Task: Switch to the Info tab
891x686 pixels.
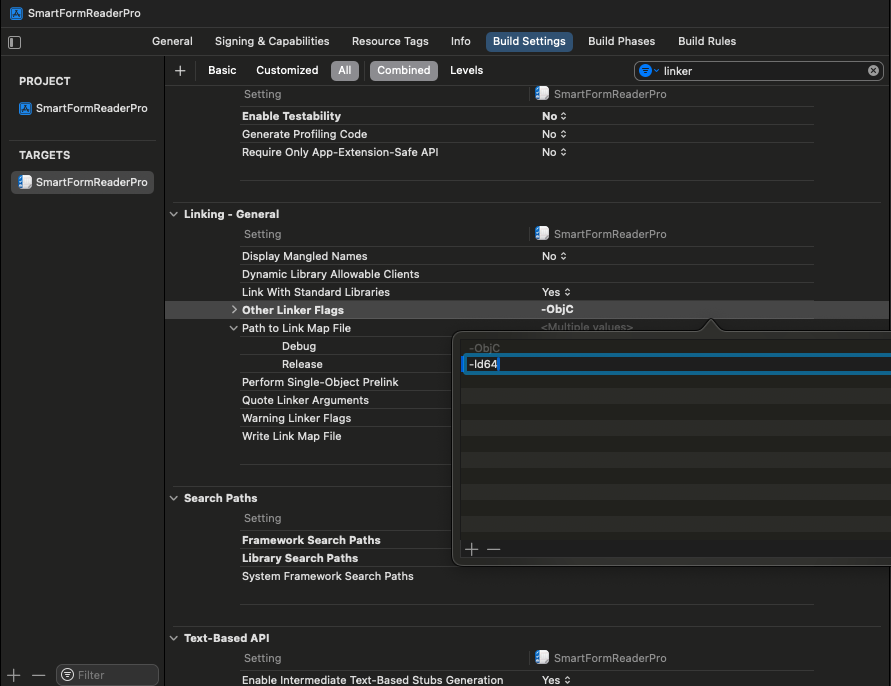Action: 461,41
